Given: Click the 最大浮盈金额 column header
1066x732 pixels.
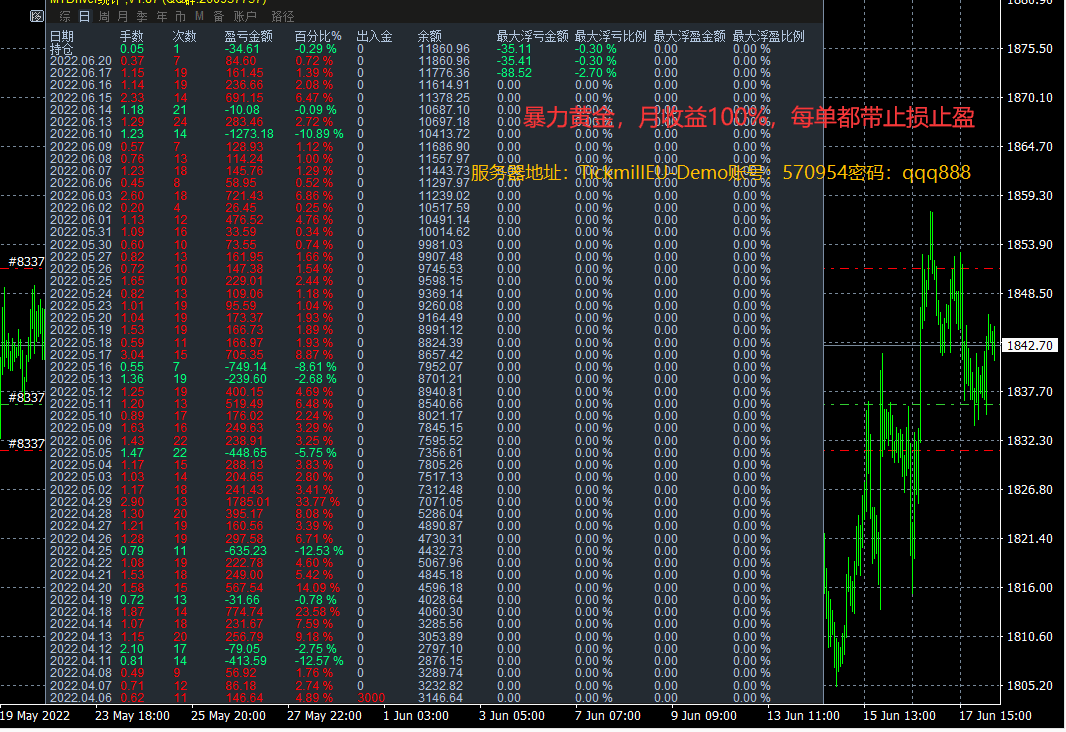Looking at the screenshot, I should coord(689,36).
